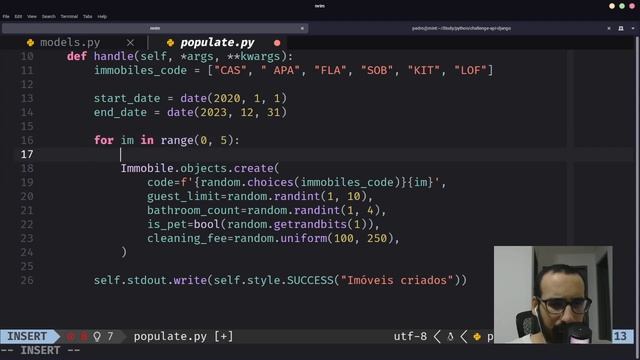Click 'create' method on line 18

tap(254, 168)
